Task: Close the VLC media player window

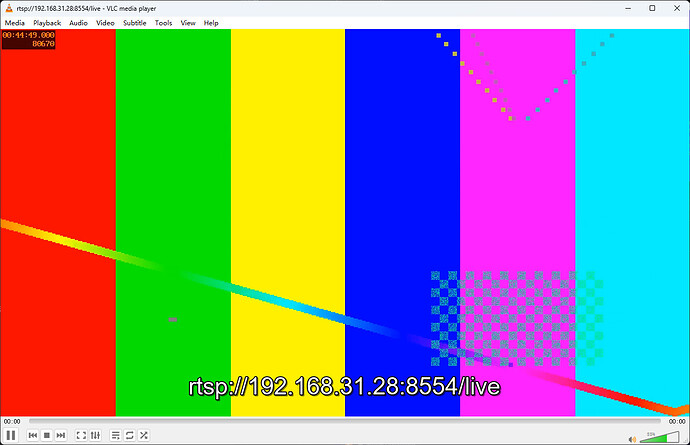Action: click(677, 8)
